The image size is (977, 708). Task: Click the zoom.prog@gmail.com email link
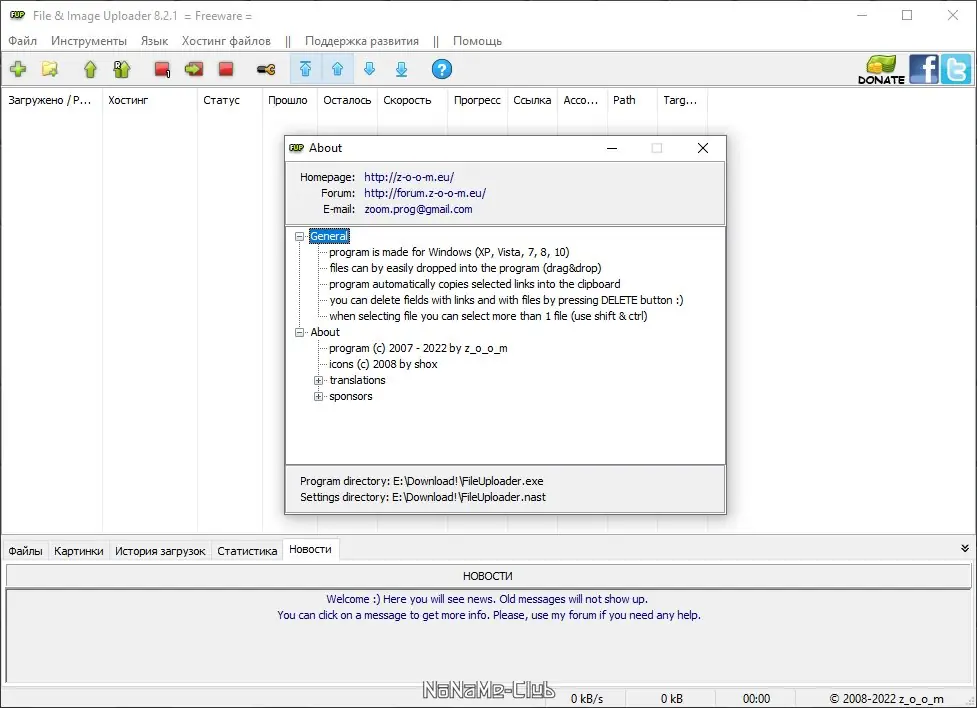pyautogui.click(x=418, y=209)
